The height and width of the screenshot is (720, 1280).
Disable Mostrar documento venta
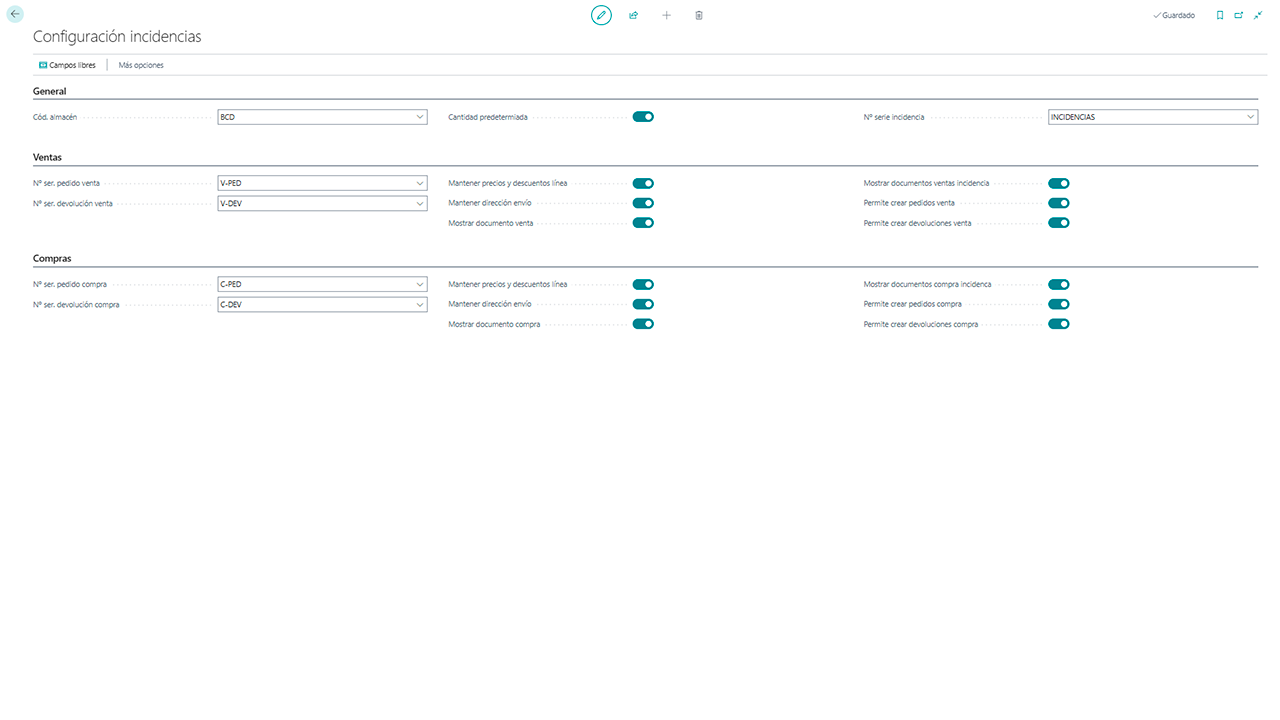pos(643,223)
